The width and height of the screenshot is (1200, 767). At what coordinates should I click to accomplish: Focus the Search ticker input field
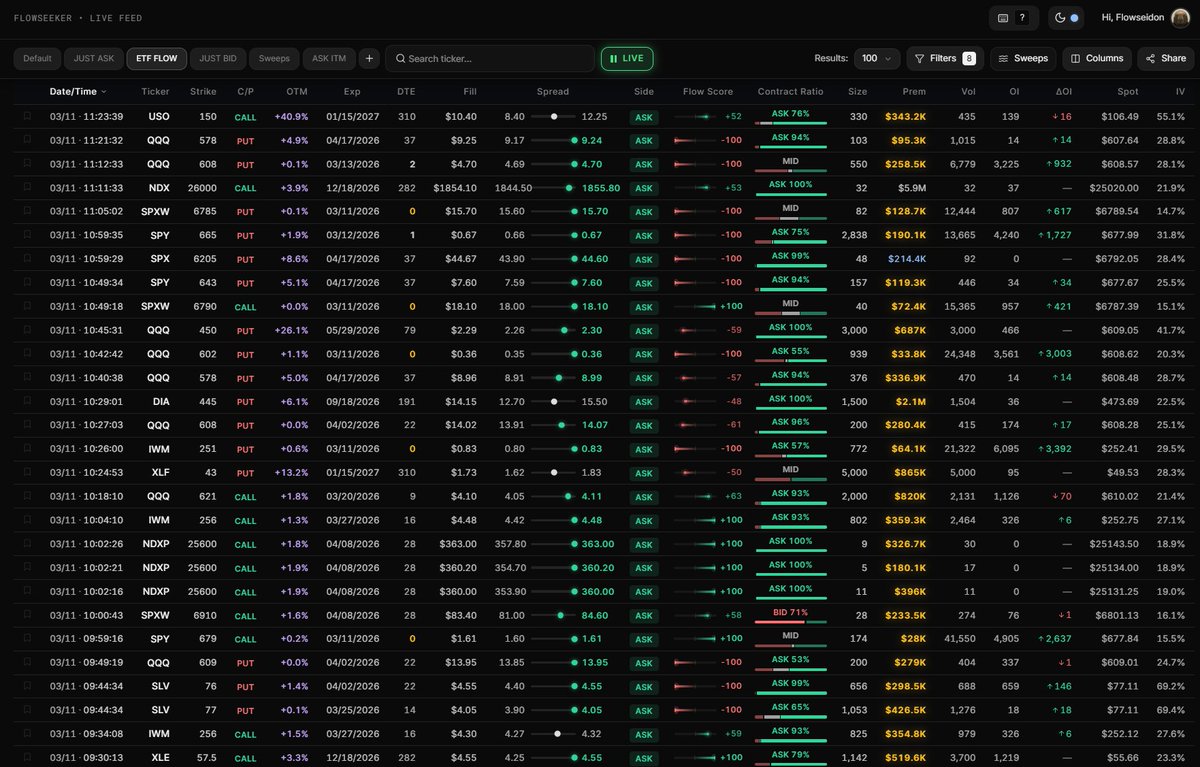pos(490,58)
